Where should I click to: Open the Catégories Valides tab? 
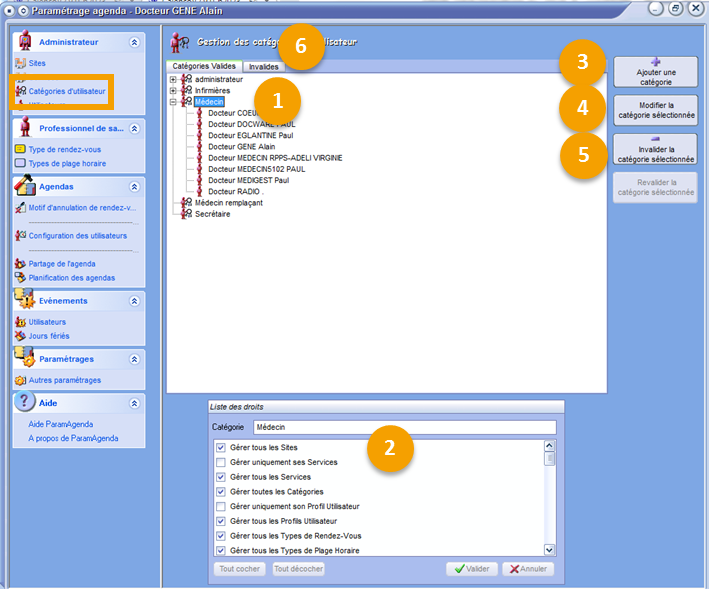click(x=204, y=66)
